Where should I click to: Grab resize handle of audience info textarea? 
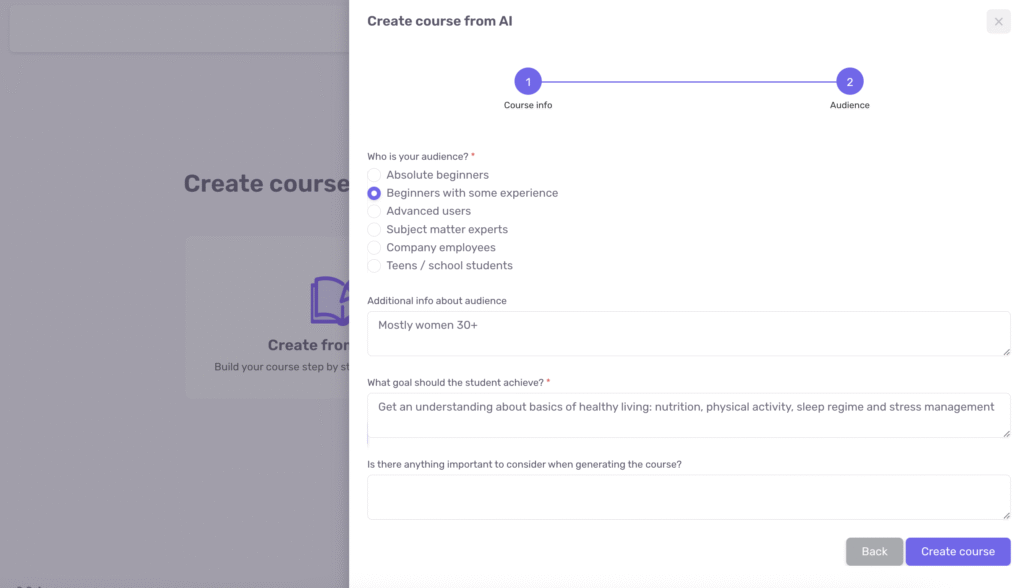[x=1006, y=352]
